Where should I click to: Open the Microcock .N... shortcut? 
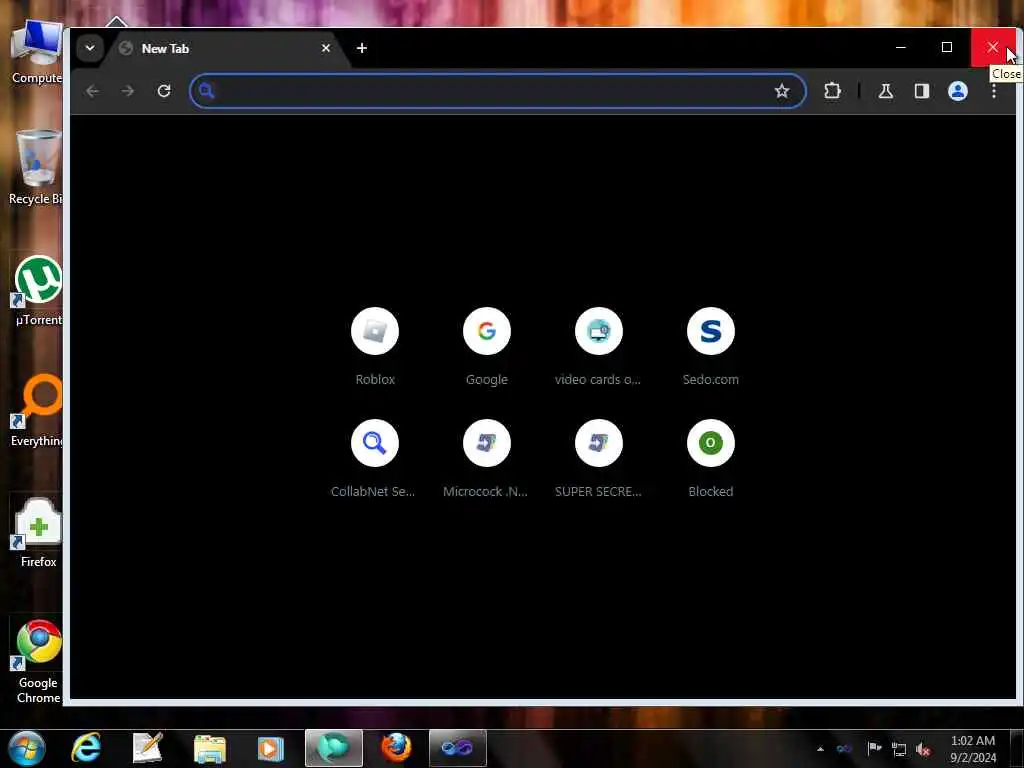pos(487,459)
